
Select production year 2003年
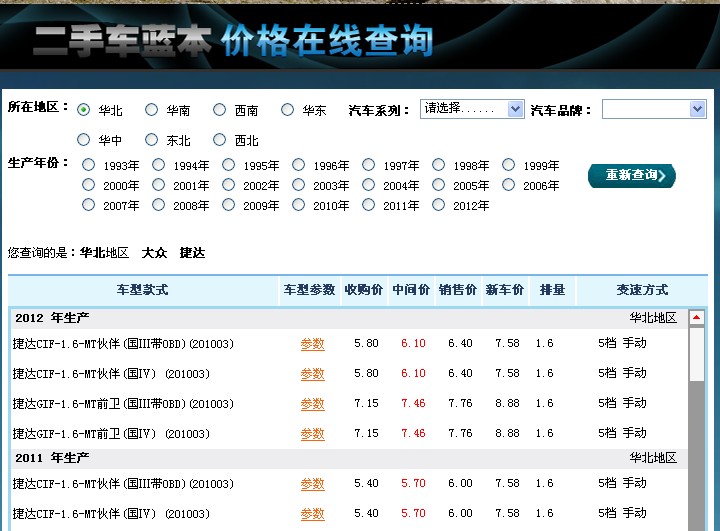pyautogui.click(x=298, y=185)
